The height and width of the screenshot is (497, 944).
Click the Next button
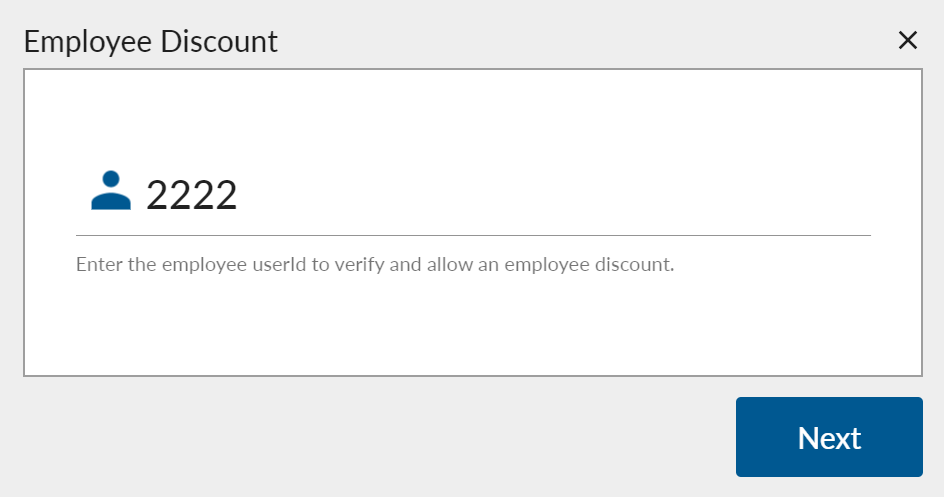click(x=829, y=437)
